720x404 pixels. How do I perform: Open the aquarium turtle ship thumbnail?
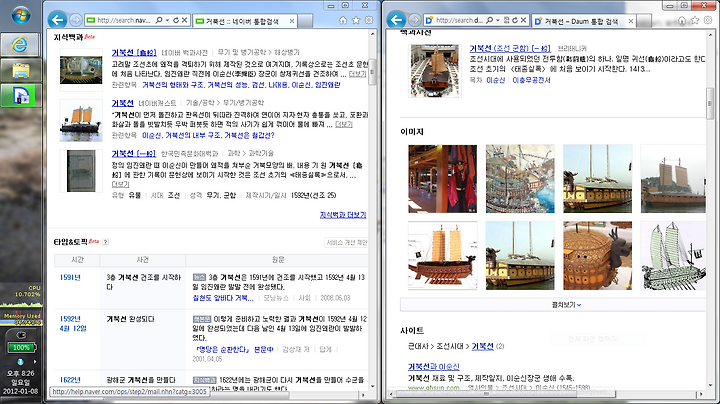(x=81, y=70)
